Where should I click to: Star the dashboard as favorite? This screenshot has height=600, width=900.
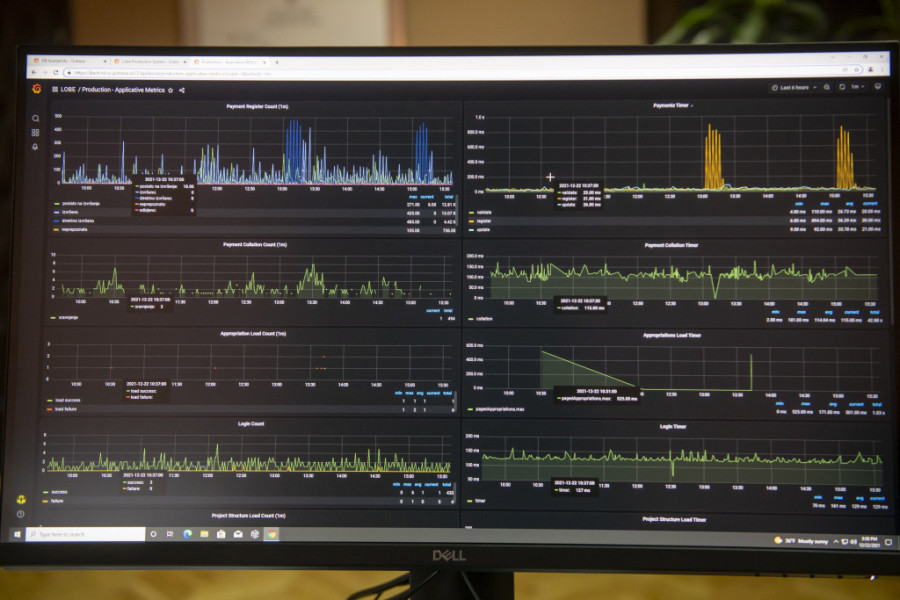[x=170, y=90]
